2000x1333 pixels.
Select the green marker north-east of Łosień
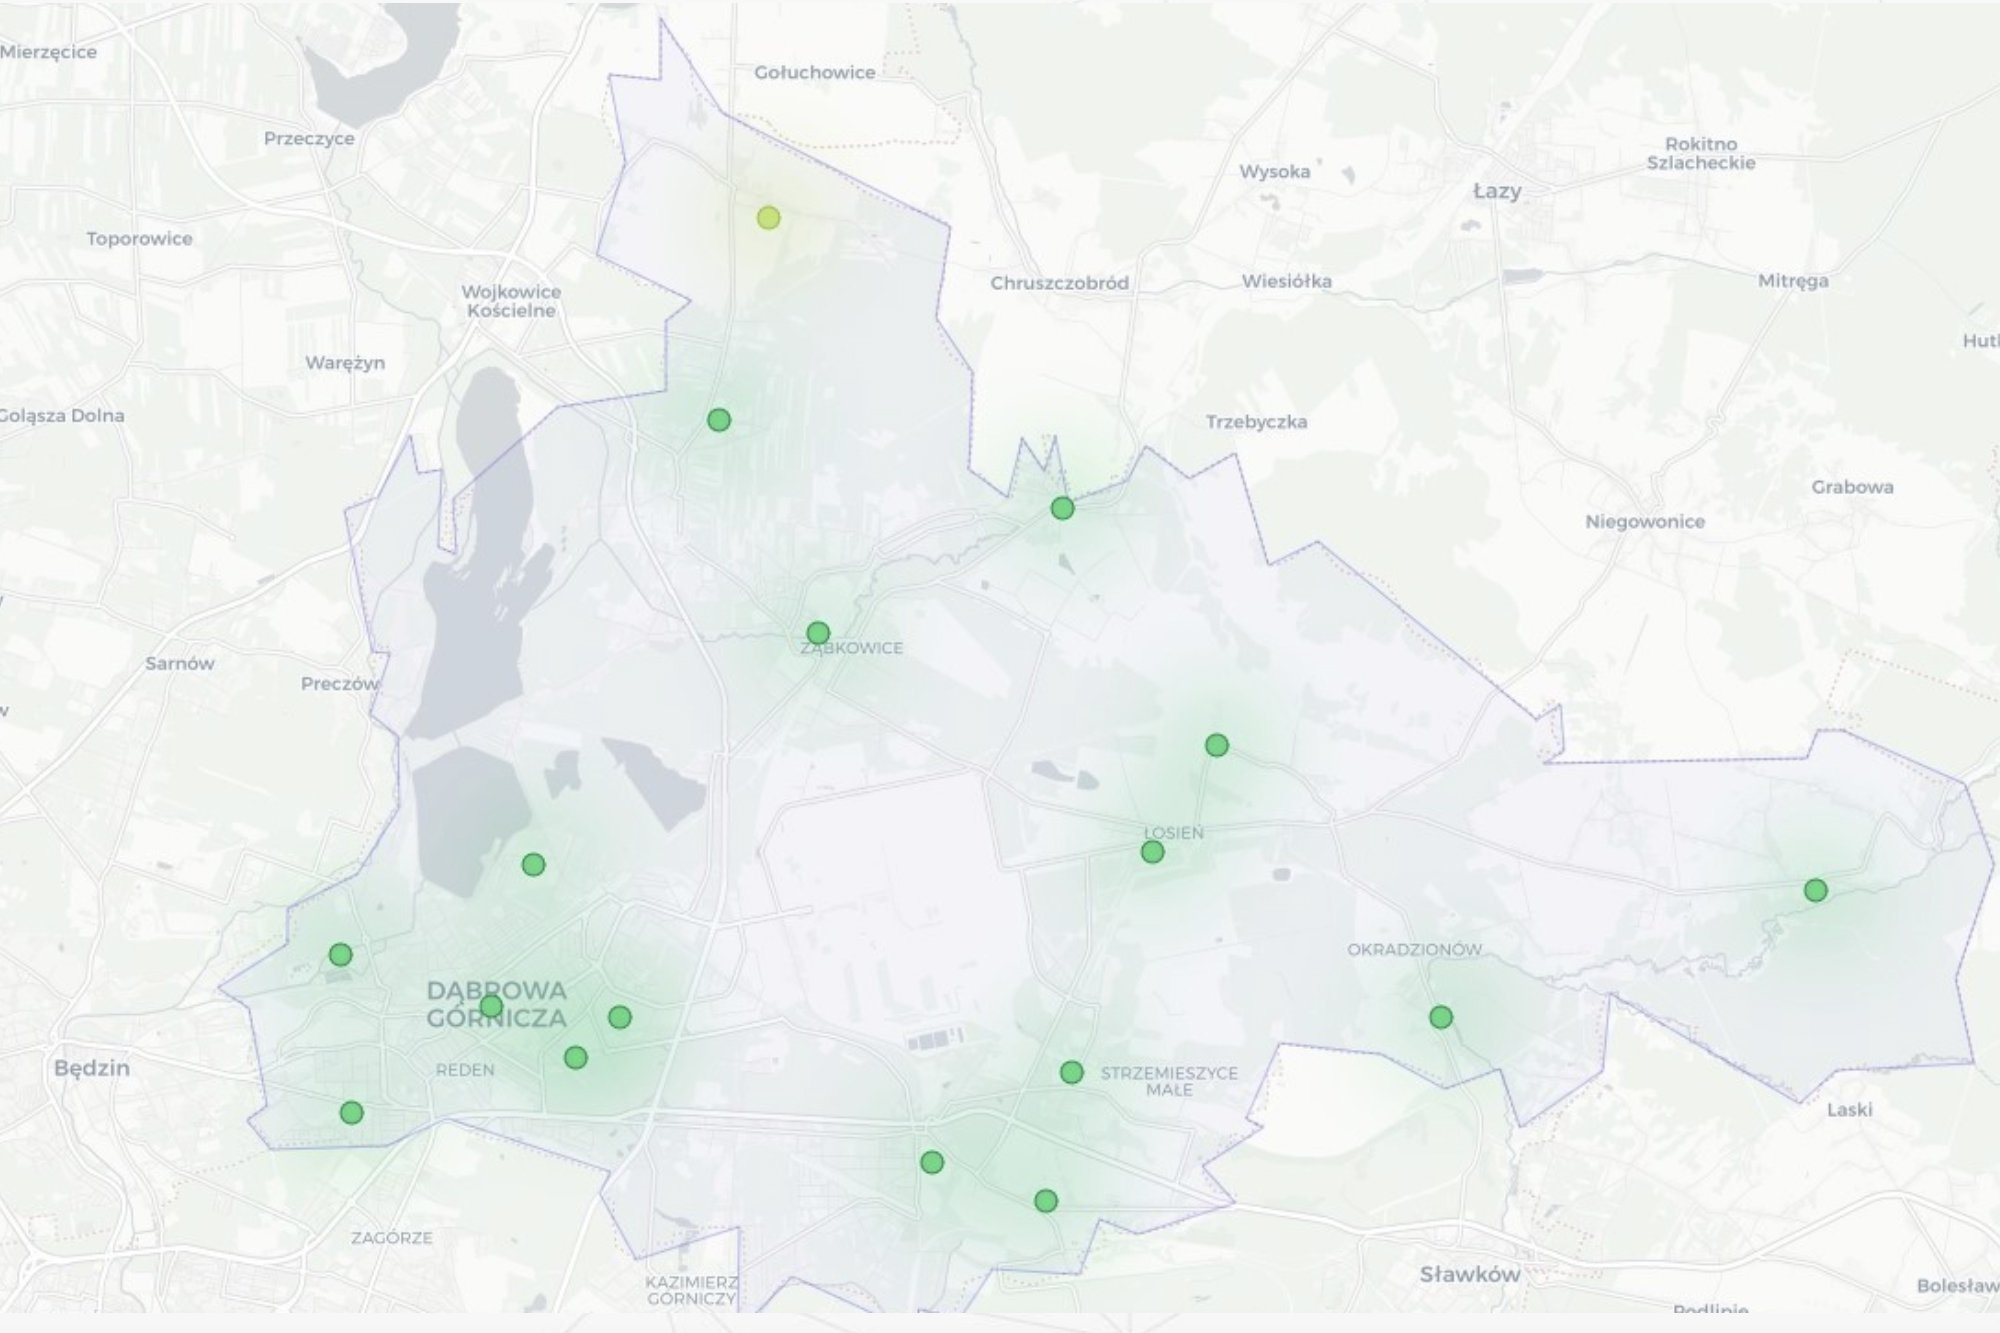[1216, 745]
